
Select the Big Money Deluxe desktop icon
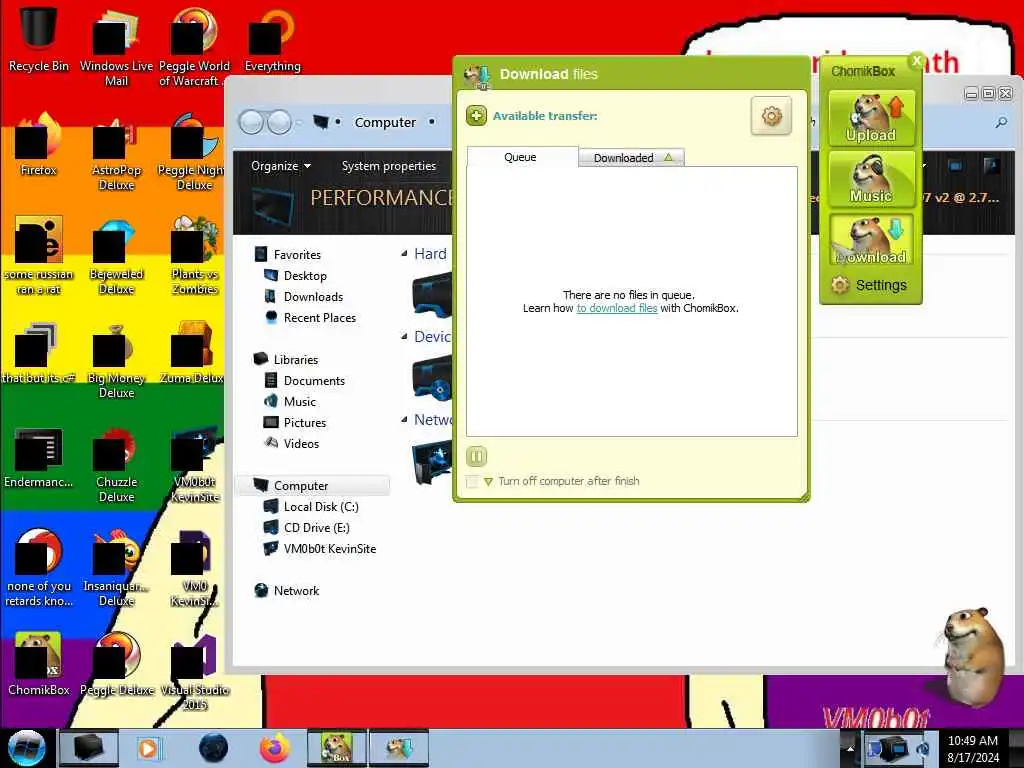point(116,360)
